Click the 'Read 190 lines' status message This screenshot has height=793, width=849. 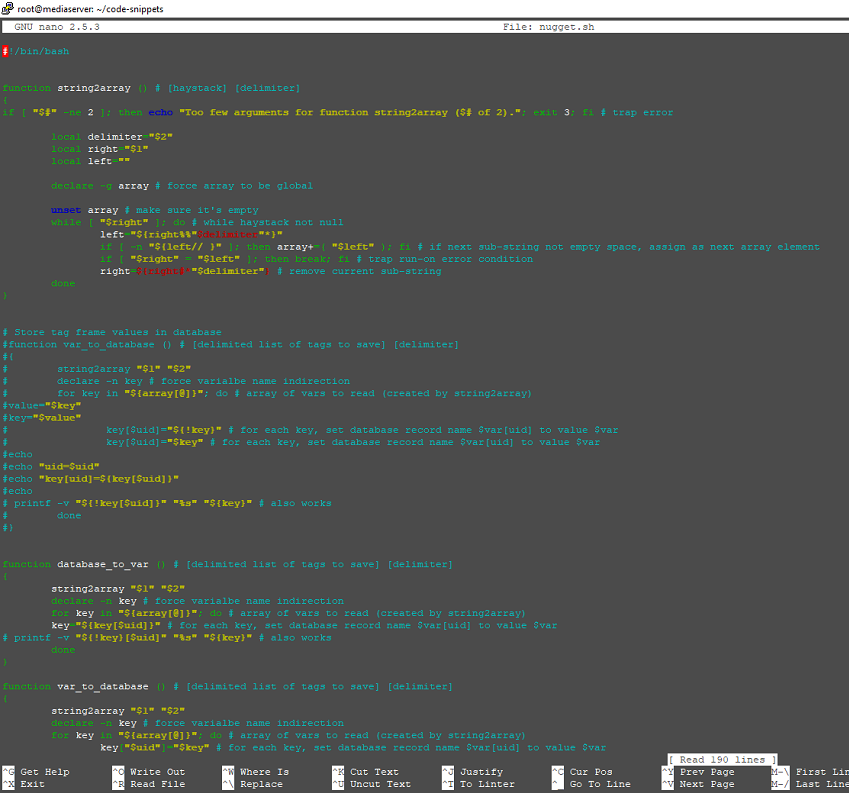[x=722, y=760]
